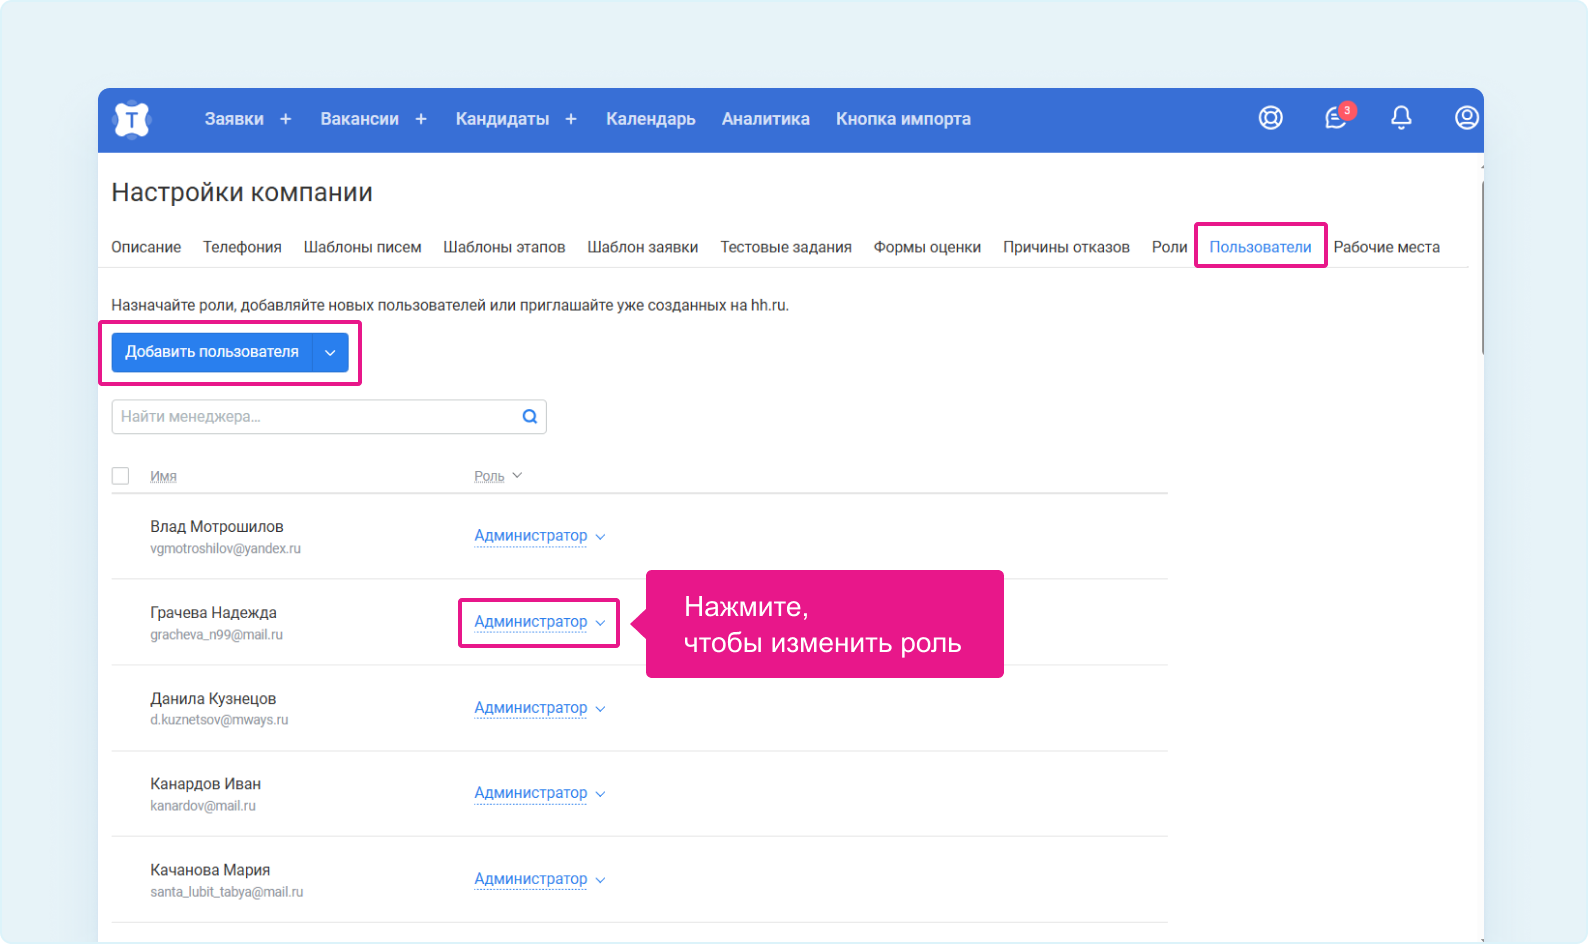Click the plus icon next to Заявки
1588x944 pixels.
coord(285,119)
